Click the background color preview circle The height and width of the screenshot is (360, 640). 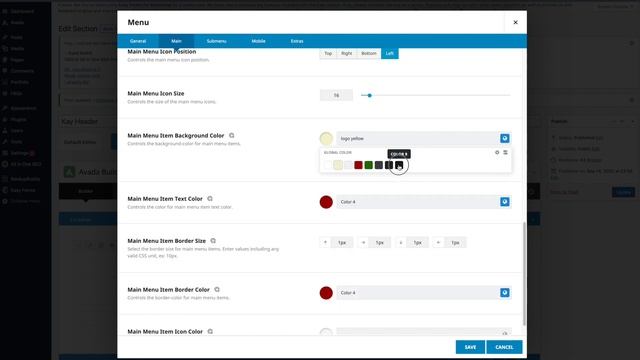(326, 139)
